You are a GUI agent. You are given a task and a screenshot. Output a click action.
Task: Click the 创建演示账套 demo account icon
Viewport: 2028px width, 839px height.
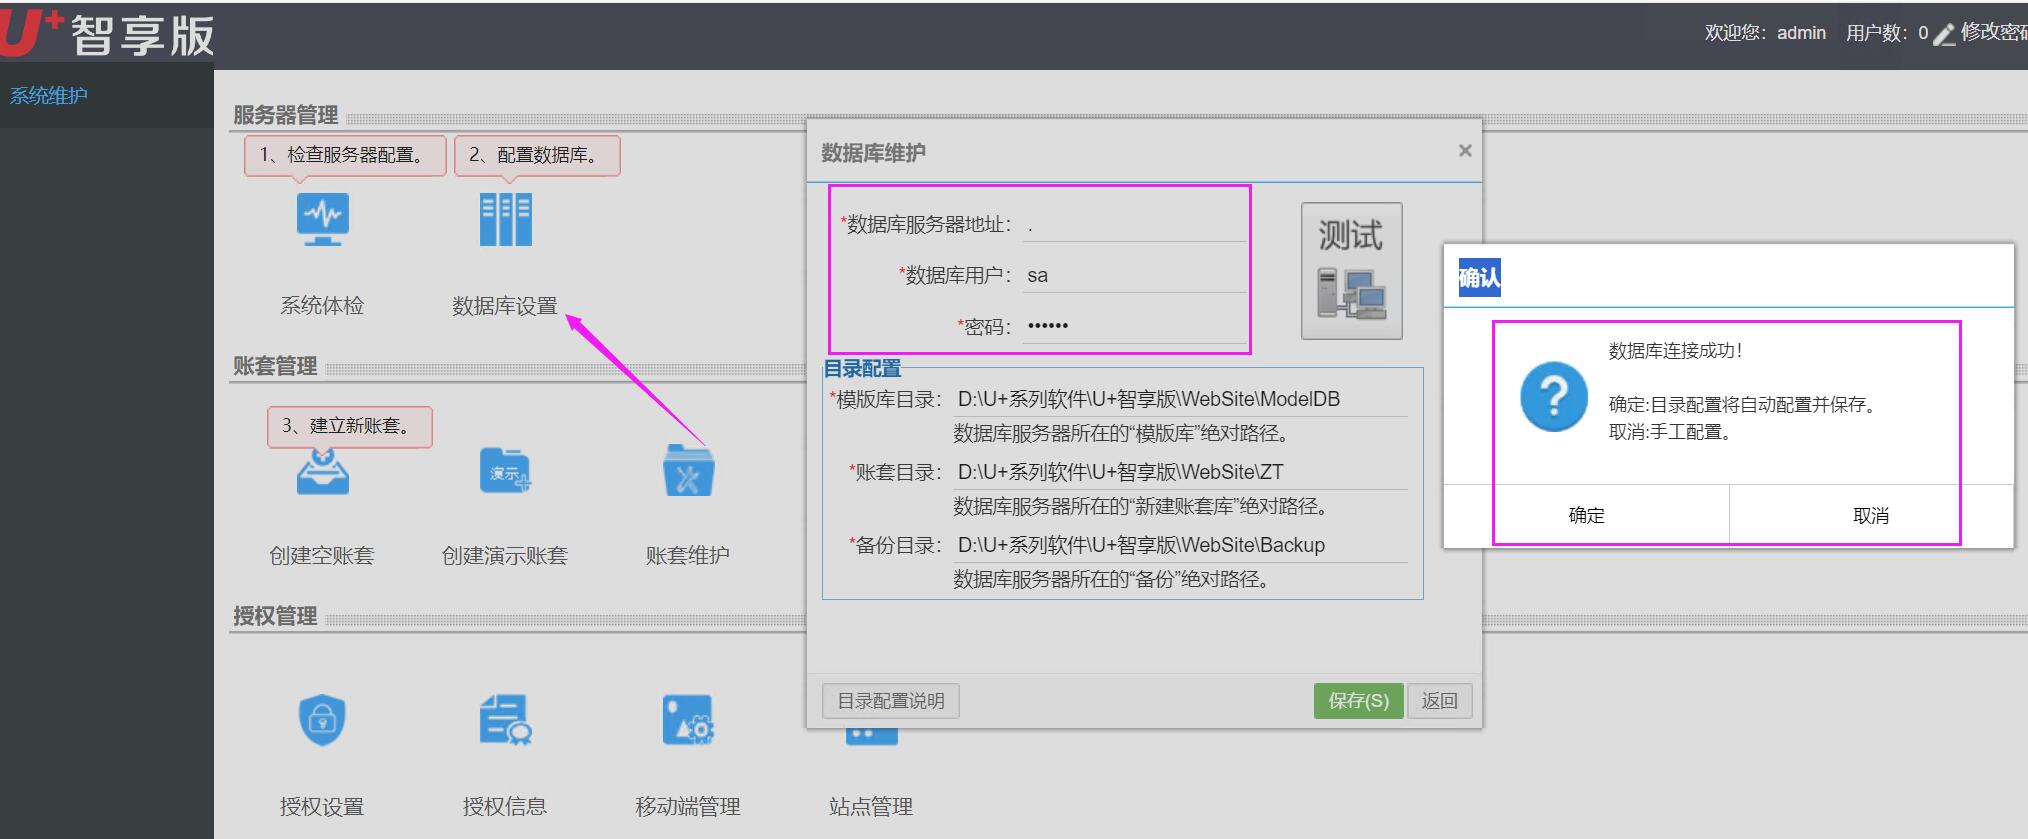coord(505,471)
